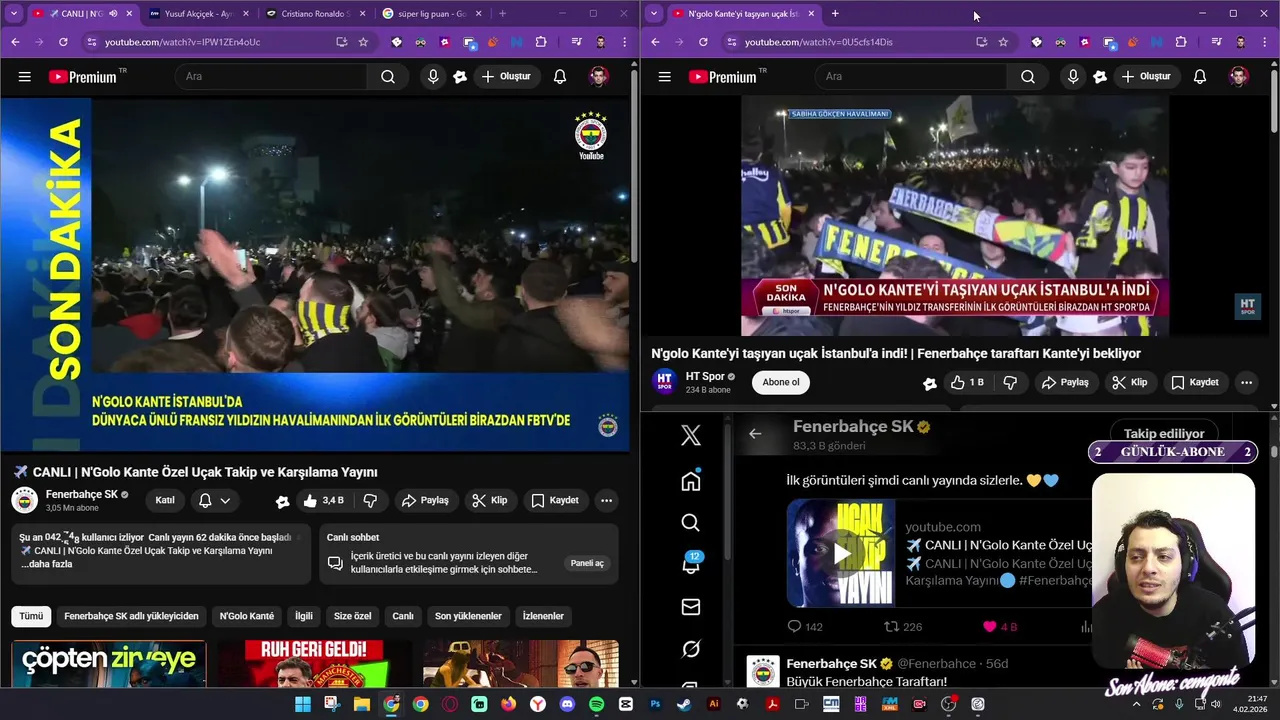The width and height of the screenshot is (1280, 720).
Task: Open notifications bell in right YouTube window
Action: [1200, 77]
